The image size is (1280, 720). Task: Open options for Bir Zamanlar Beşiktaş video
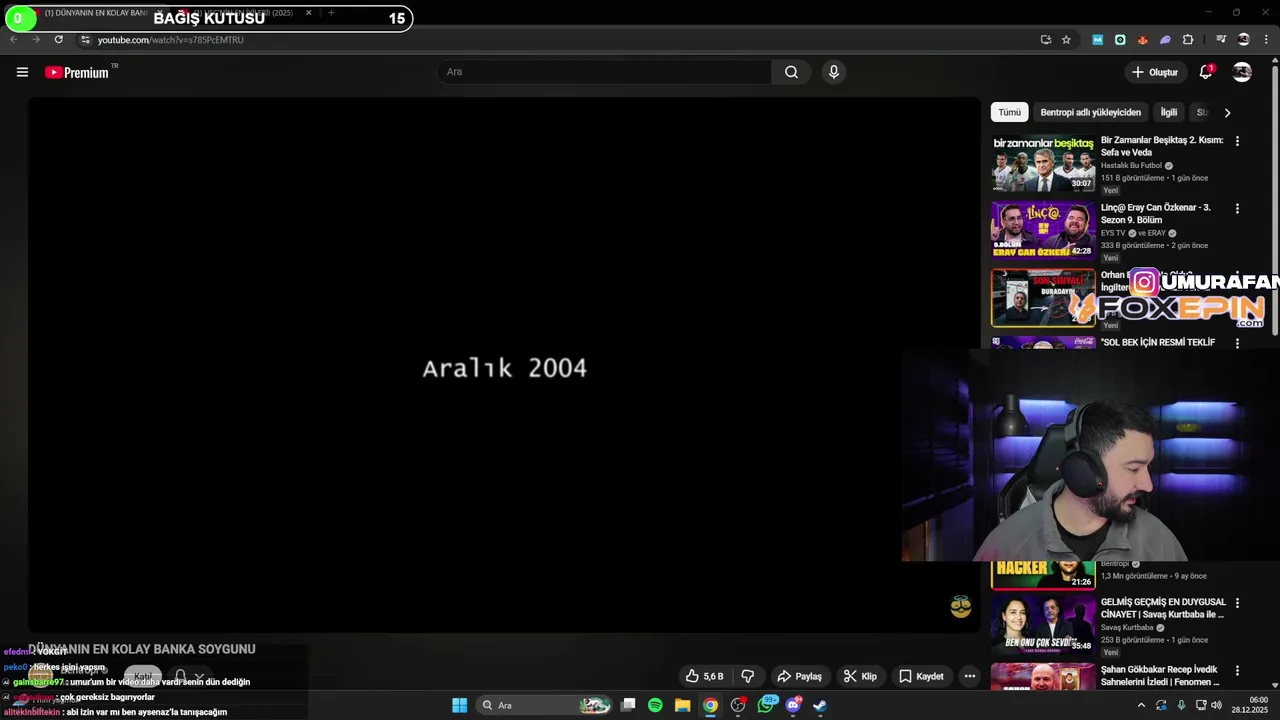1237,141
